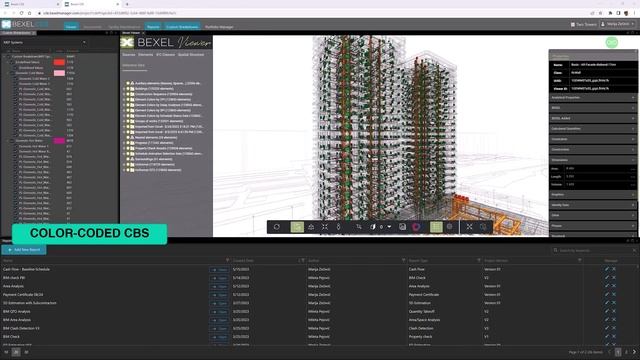Click the edit pencil for Cash Flow report
The width and height of the screenshot is (640, 360).
click(607, 269)
